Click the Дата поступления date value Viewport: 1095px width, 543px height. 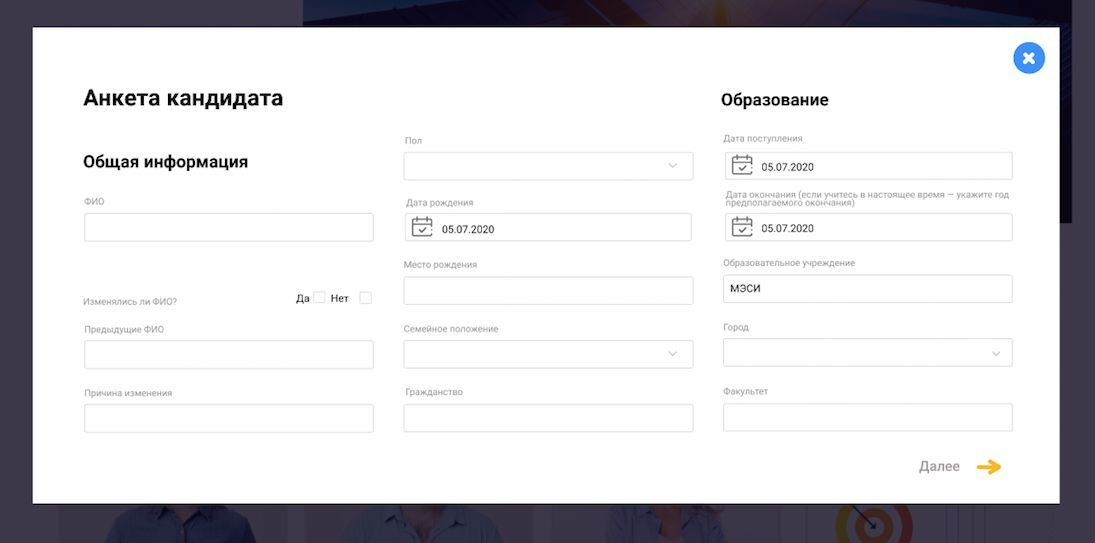[x=788, y=167]
